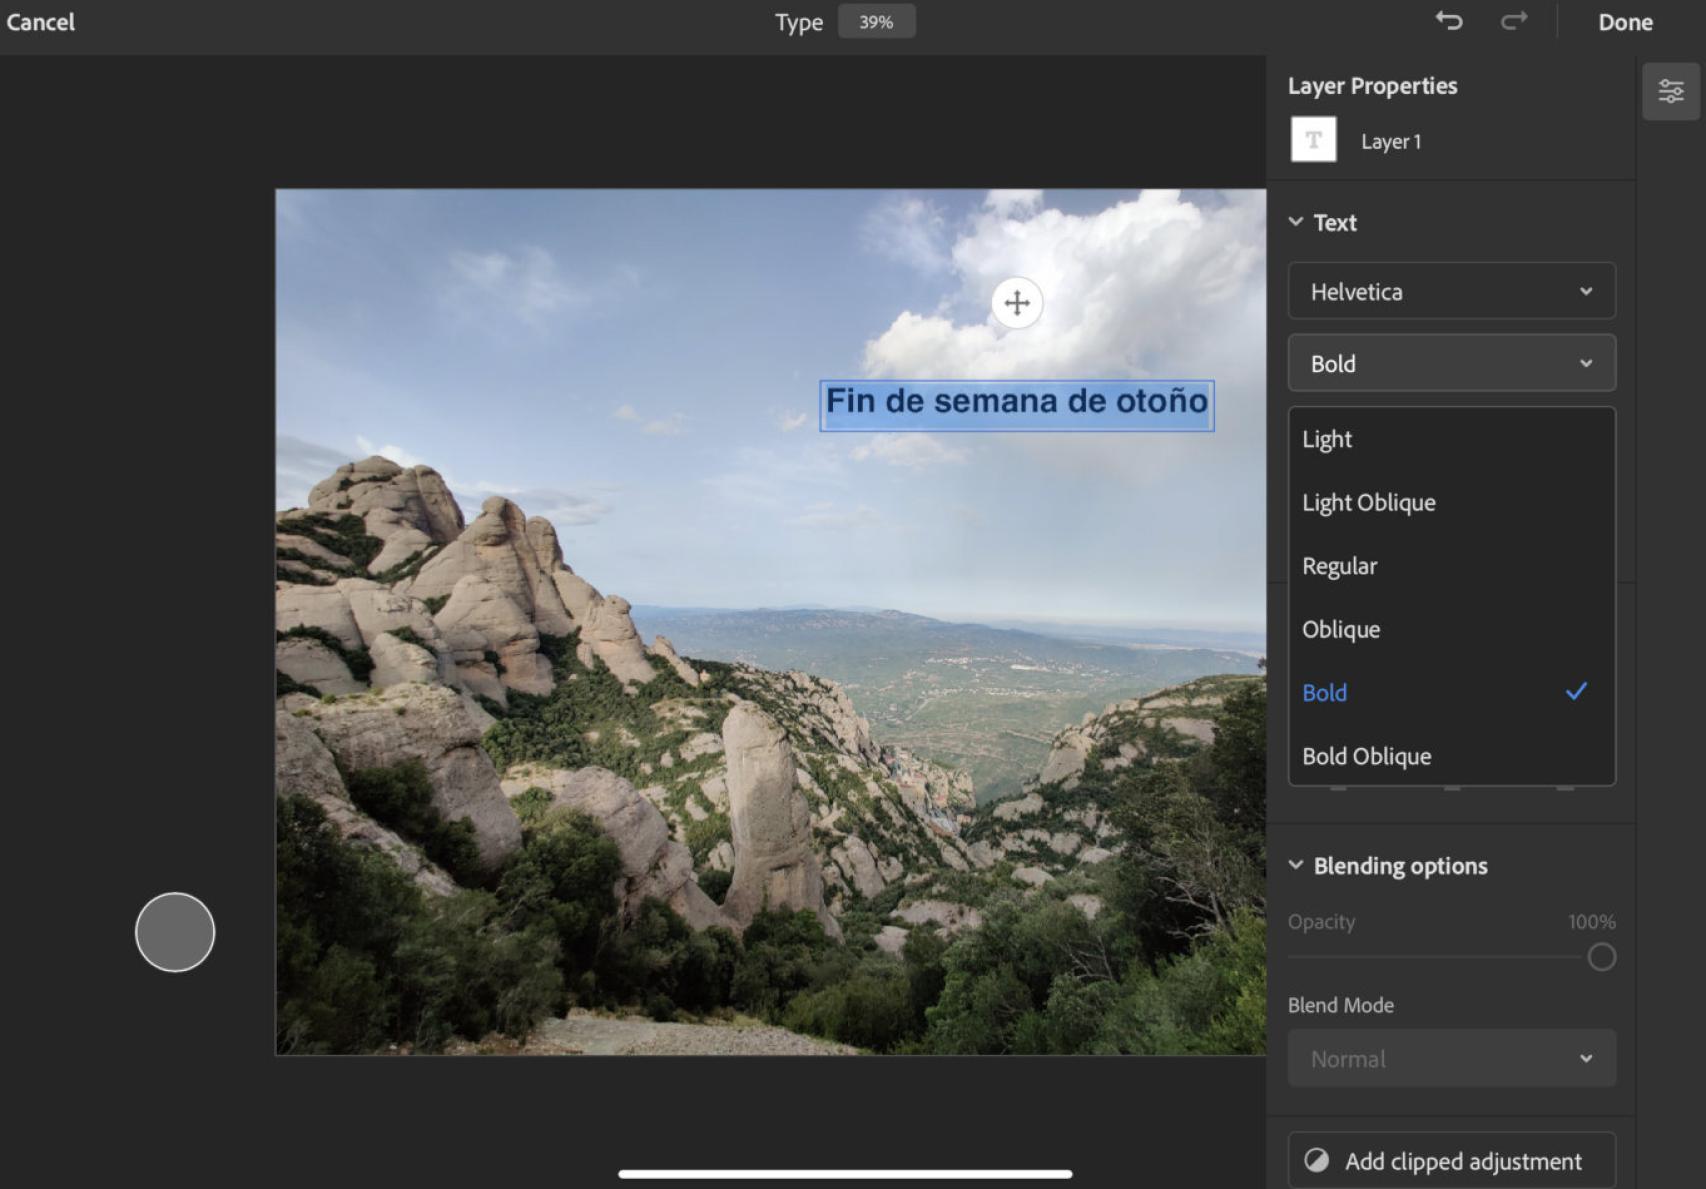1706x1189 pixels.
Task: Select the checked Bold style option
Action: coord(1325,692)
